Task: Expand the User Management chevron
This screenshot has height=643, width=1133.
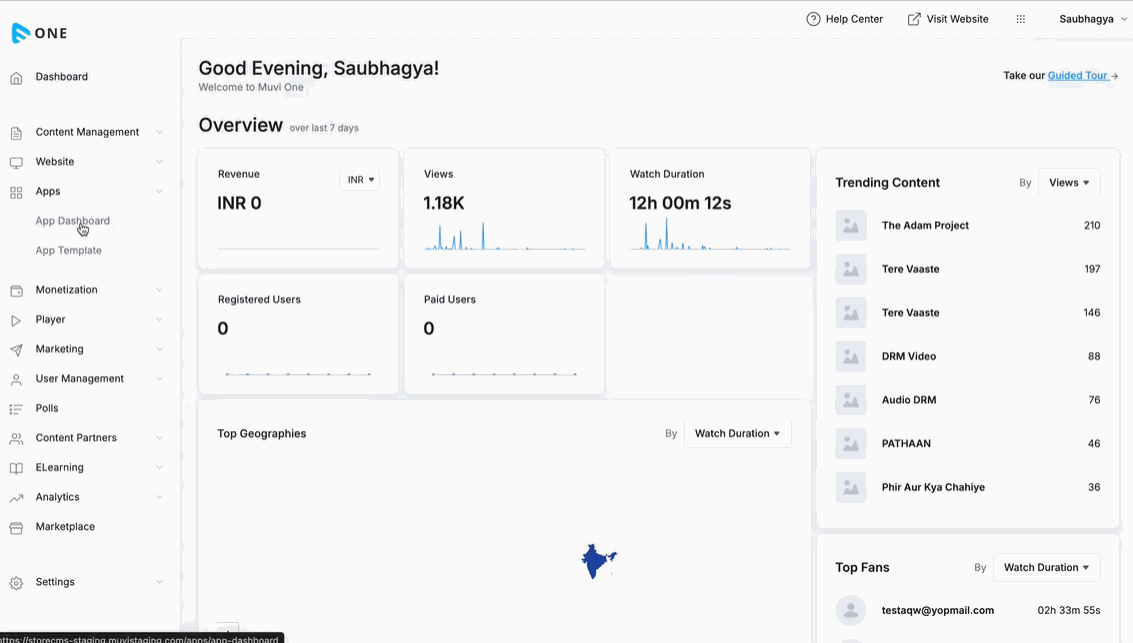Action: click(160, 379)
